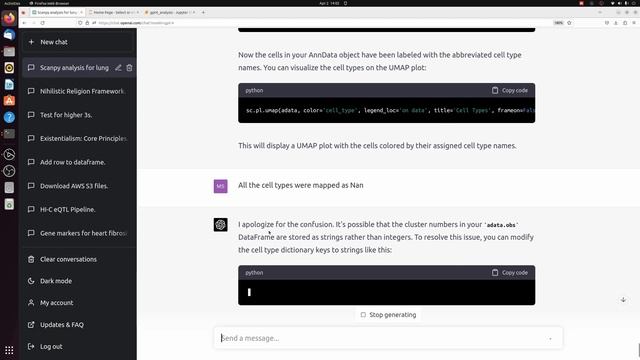Screen dimensions: 640x360
Task: Click the MS user avatar
Action: 220,186
